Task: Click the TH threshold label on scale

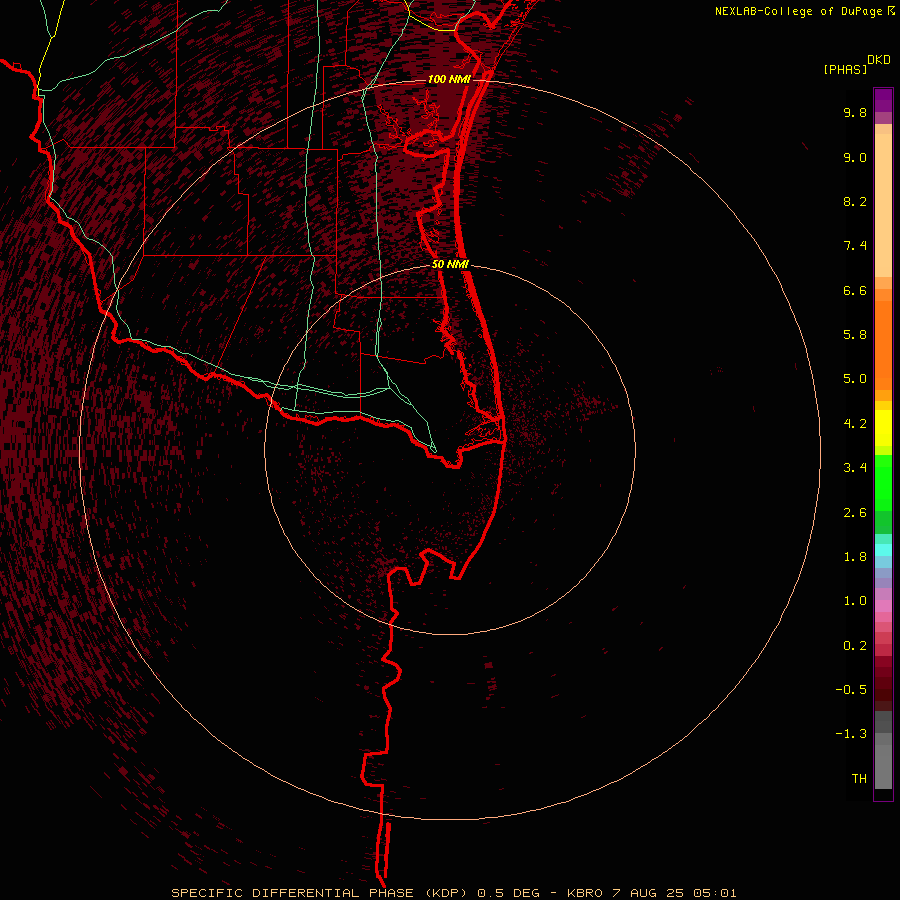Action: coord(859,779)
